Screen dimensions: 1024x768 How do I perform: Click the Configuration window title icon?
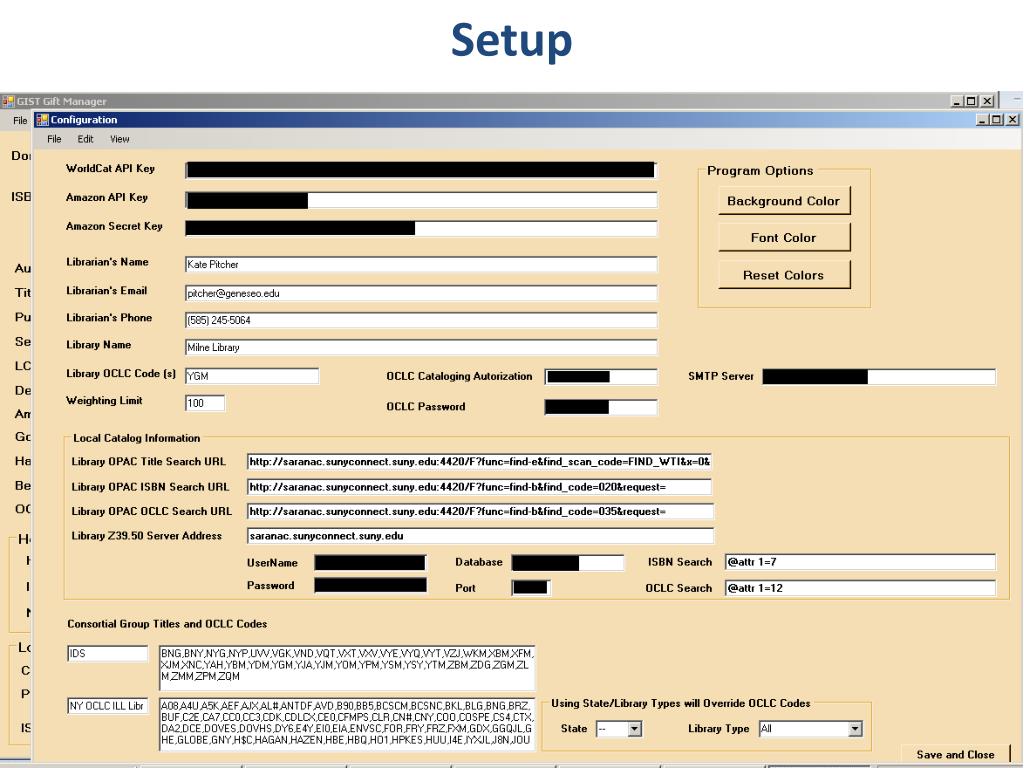42,120
